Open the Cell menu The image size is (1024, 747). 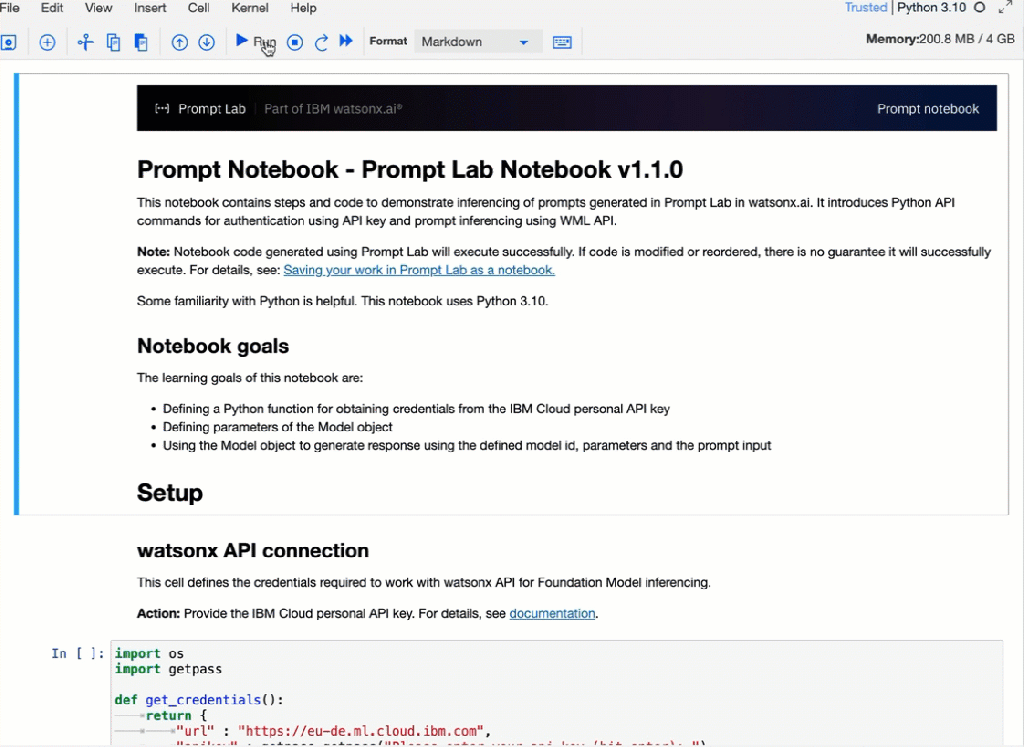coord(198,8)
